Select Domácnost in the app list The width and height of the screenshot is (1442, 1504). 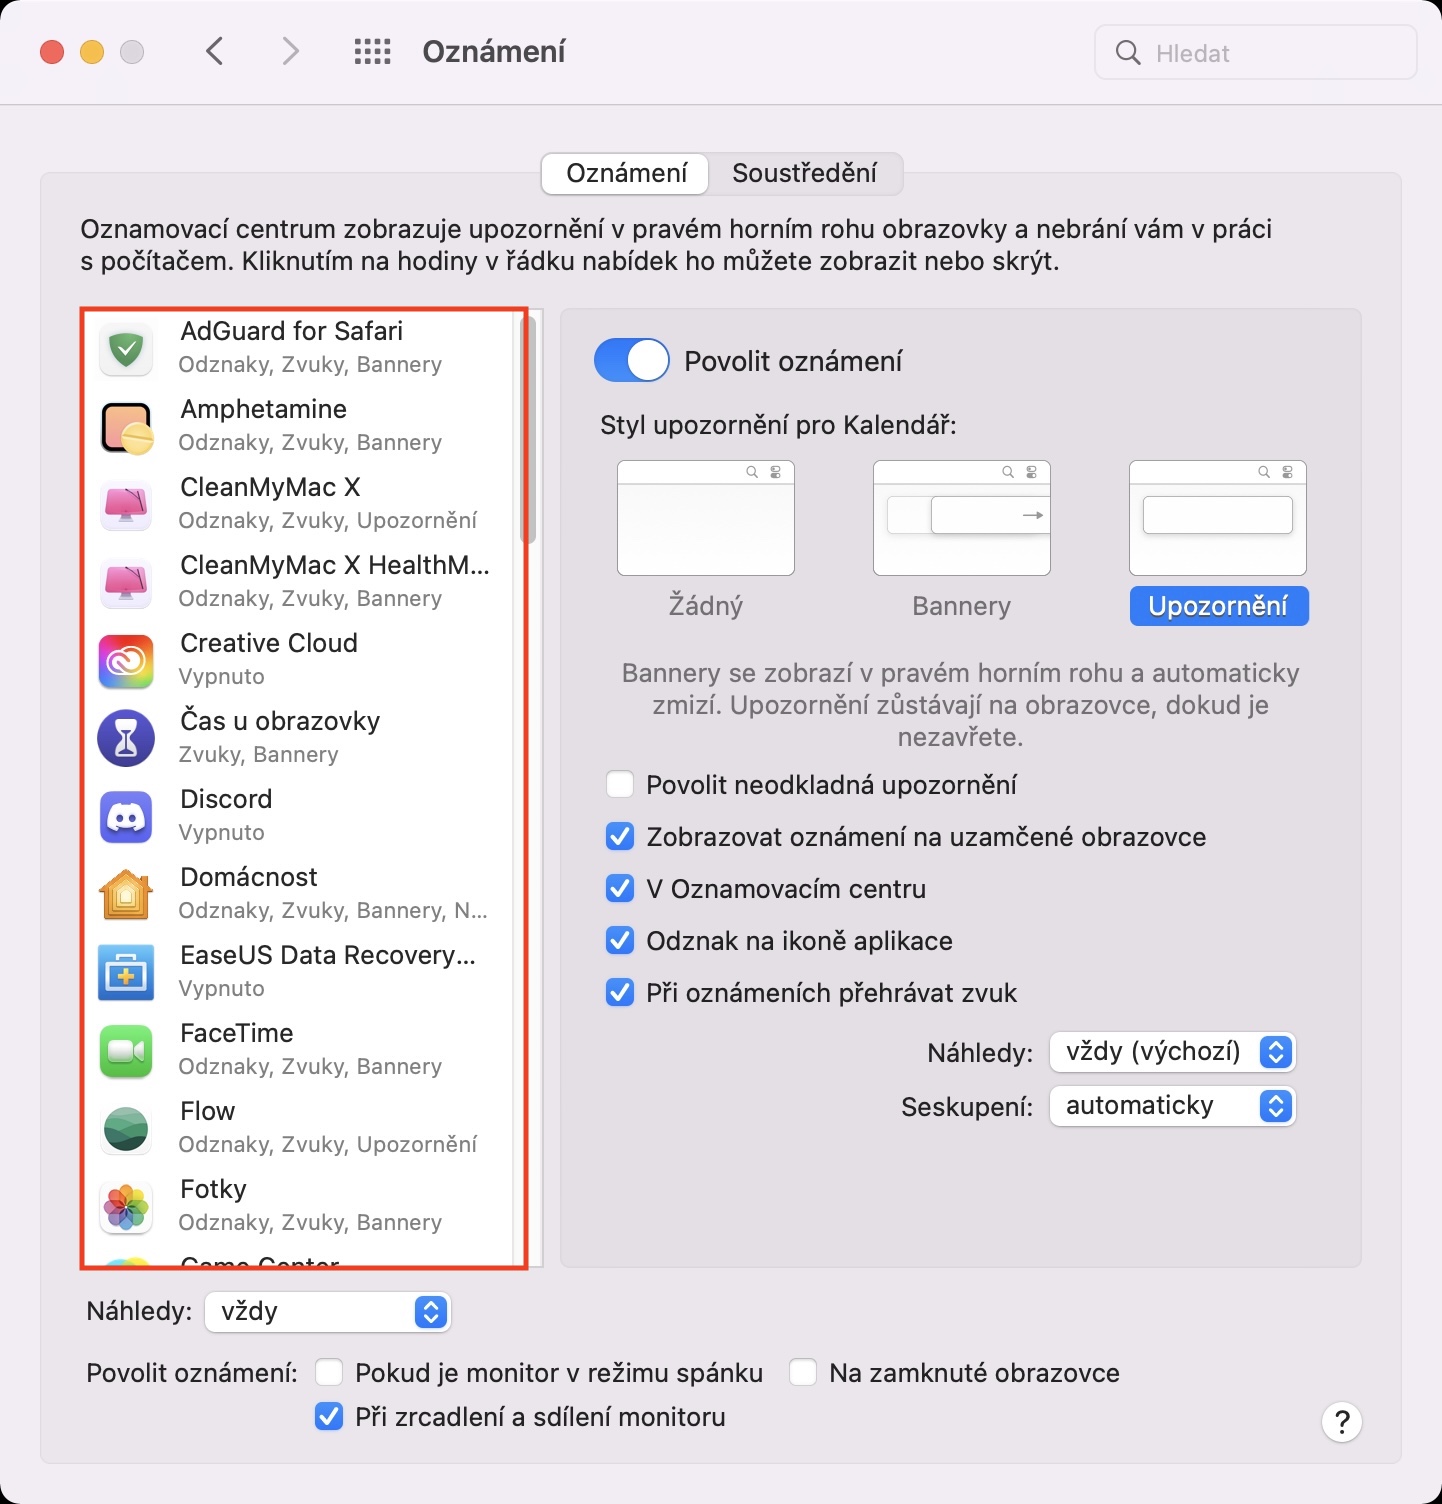click(298, 895)
